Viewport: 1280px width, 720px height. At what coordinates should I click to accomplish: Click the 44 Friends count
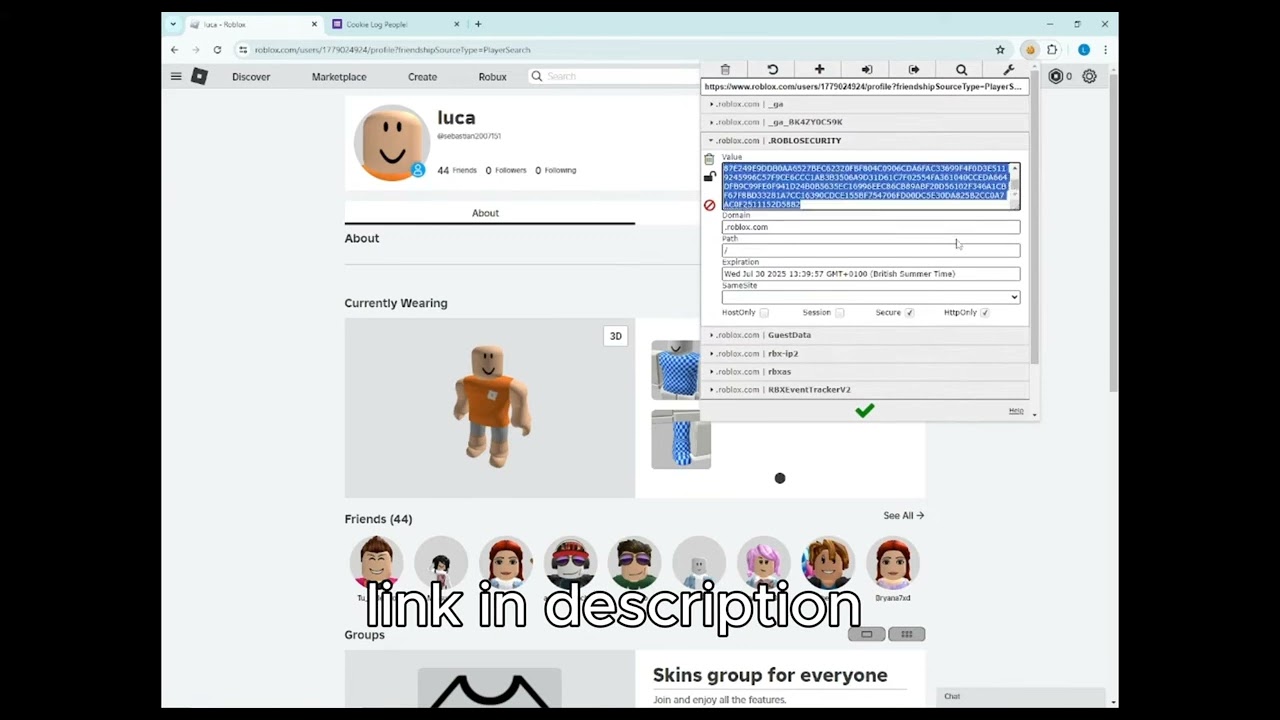point(457,170)
